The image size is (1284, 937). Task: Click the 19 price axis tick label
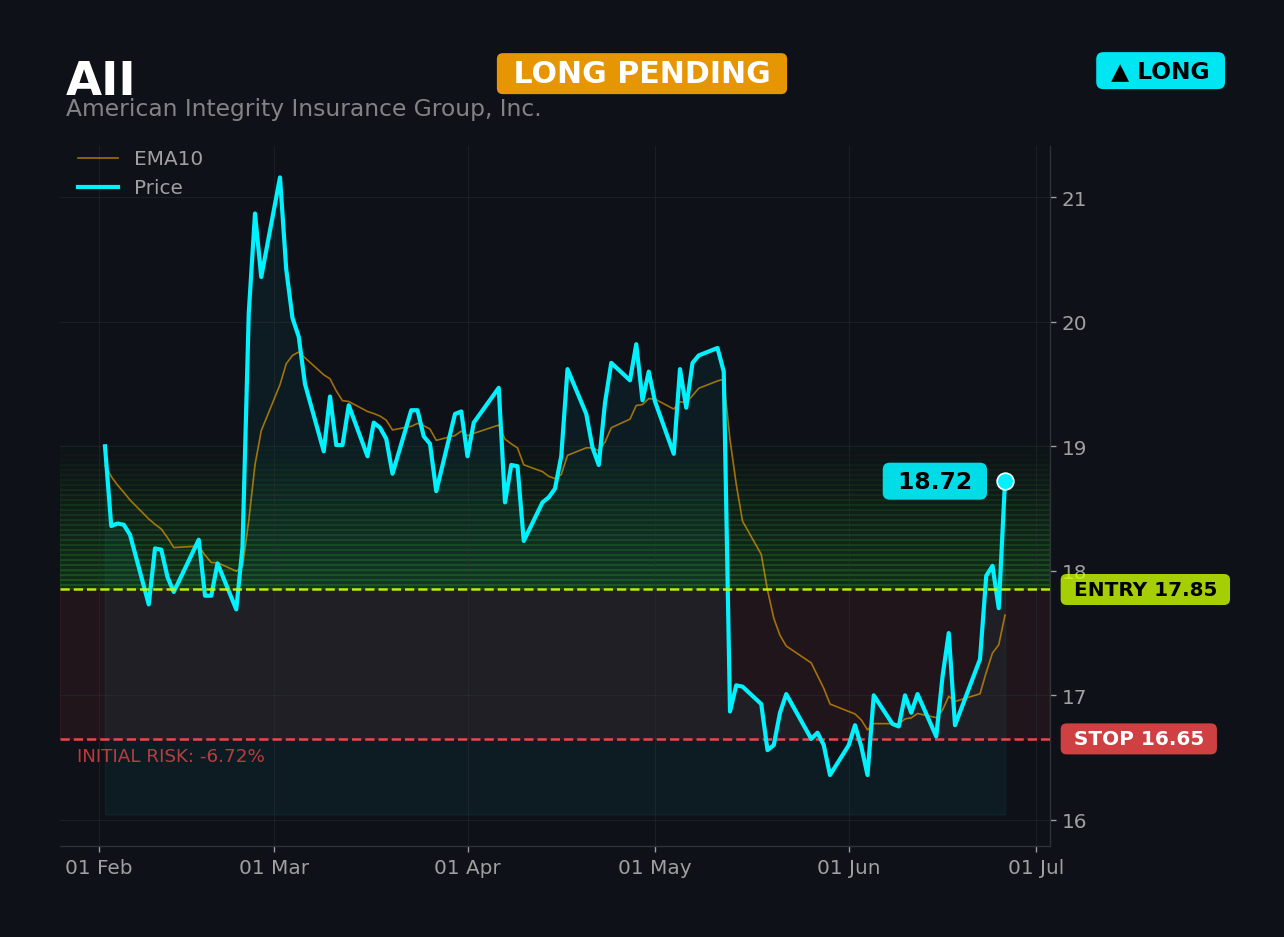(1074, 447)
